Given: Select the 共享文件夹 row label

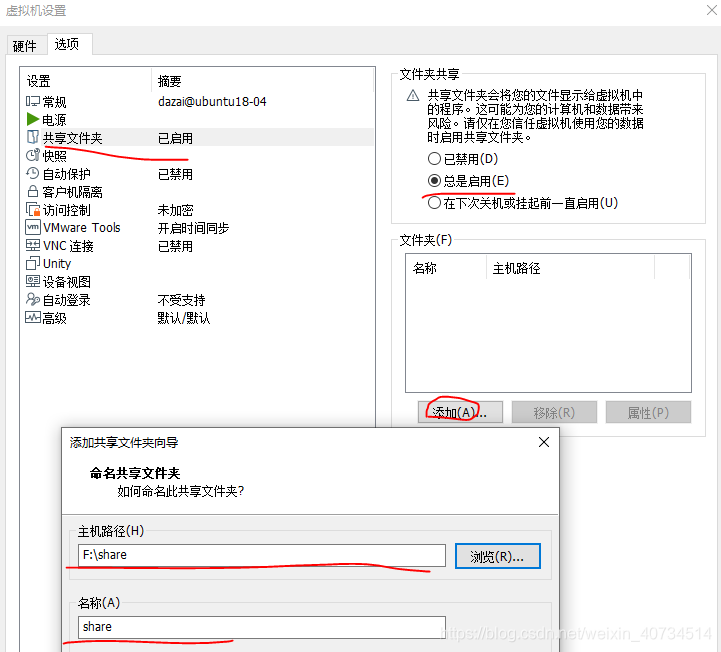Looking at the screenshot, I should [x=73, y=138].
